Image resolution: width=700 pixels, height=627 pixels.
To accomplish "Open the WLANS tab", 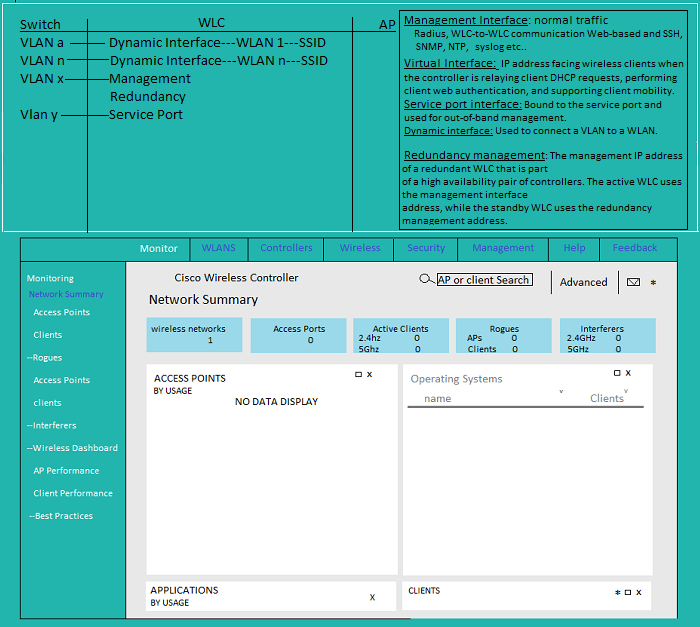I will (x=218, y=248).
